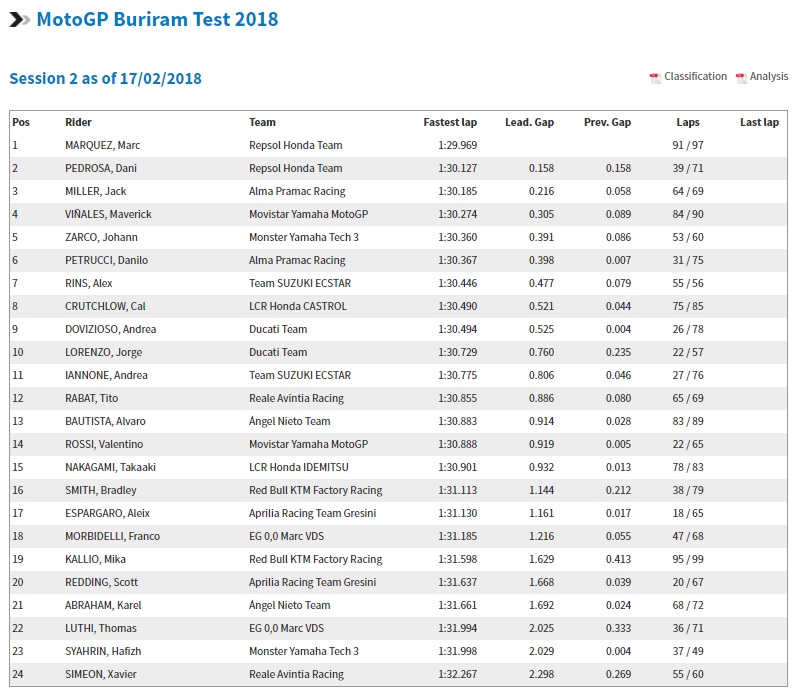
Task: Click Ducati Team in Lorenzo's row
Action: pos(278,352)
